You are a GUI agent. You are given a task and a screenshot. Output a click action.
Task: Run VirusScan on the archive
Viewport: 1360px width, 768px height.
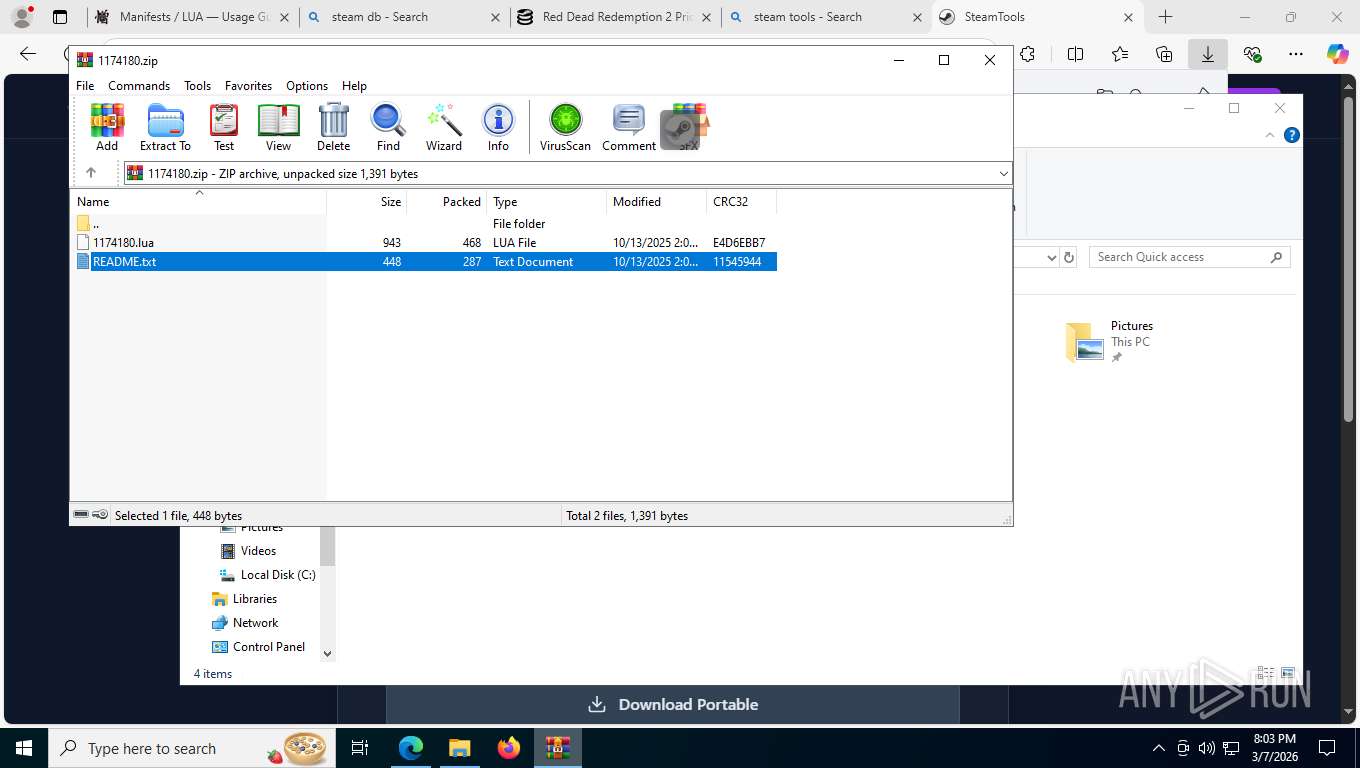click(566, 127)
